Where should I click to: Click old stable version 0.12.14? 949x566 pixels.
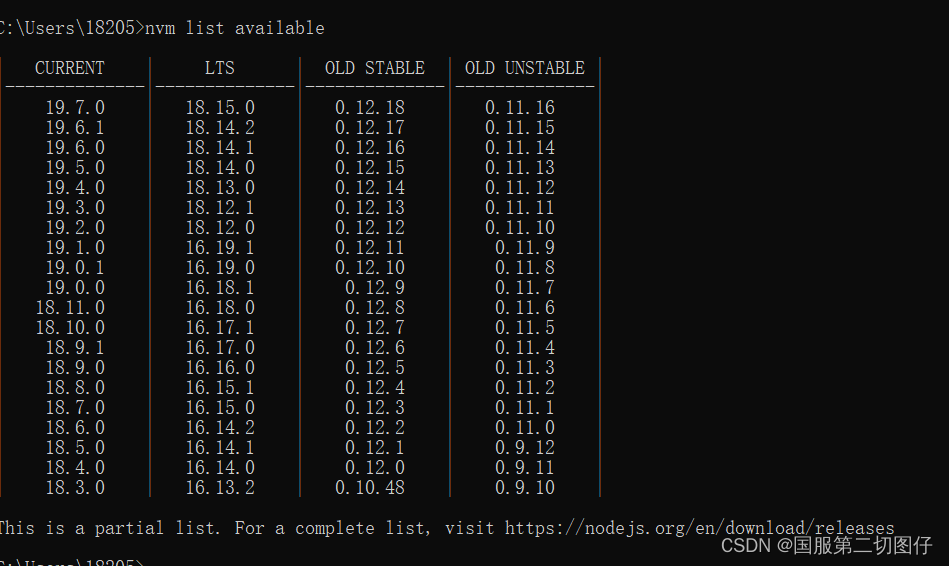point(370,188)
